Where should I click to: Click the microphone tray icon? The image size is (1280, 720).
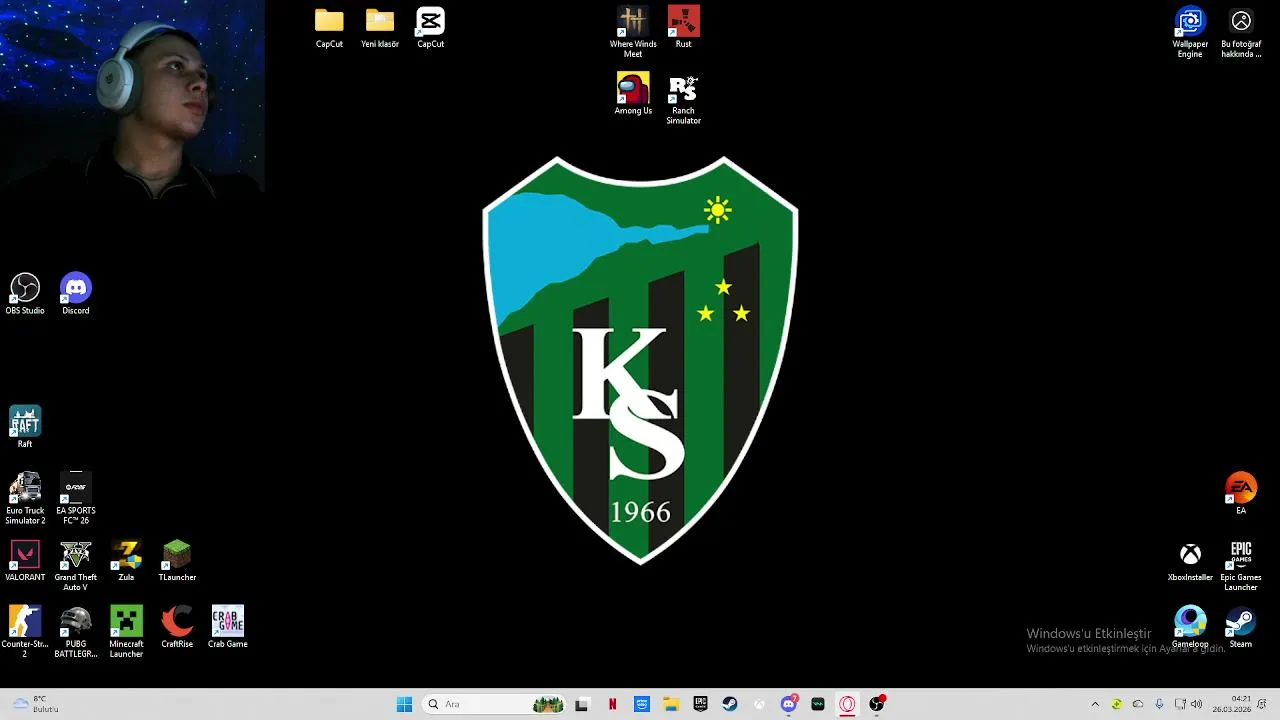(1159, 704)
